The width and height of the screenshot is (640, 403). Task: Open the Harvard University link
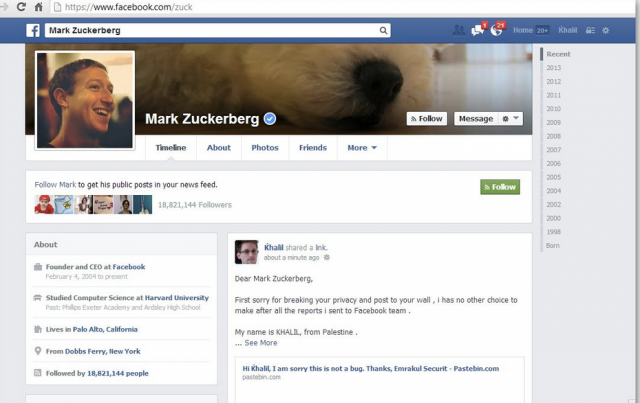pyautogui.click(x=177, y=298)
